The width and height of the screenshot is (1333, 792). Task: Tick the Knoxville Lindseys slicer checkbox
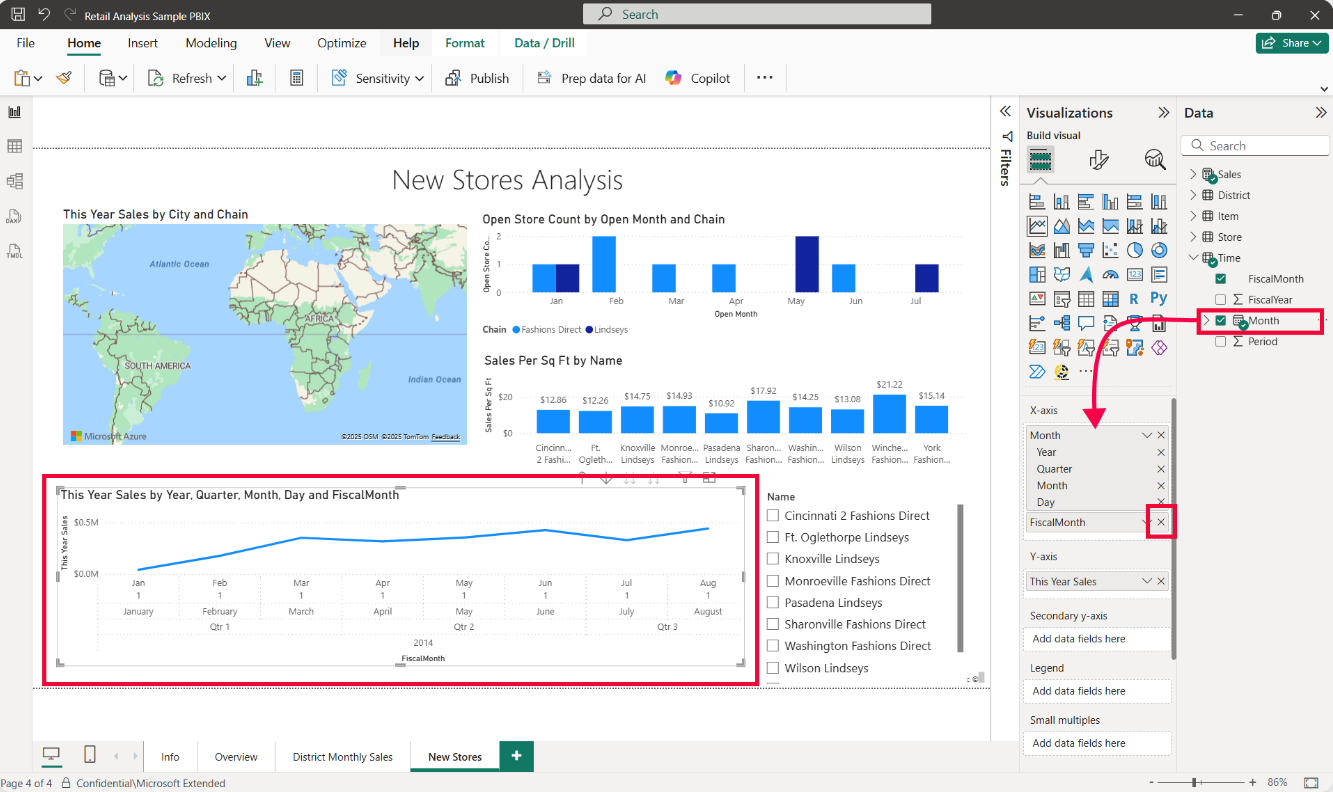pyautogui.click(x=772, y=559)
